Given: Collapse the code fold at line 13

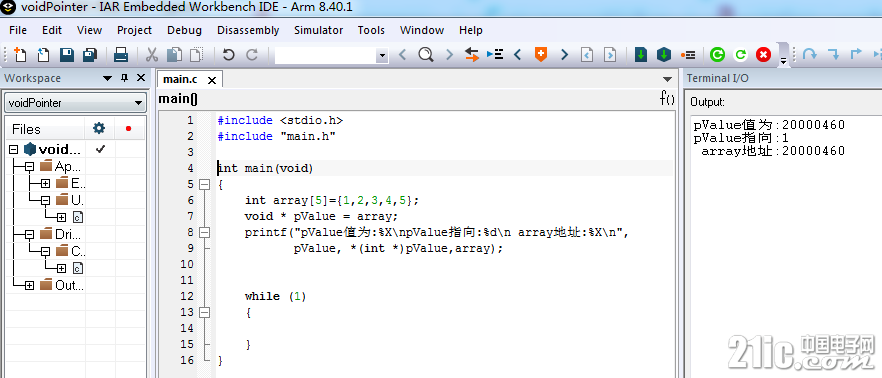Looking at the screenshot, I should (x=204, y=312).
